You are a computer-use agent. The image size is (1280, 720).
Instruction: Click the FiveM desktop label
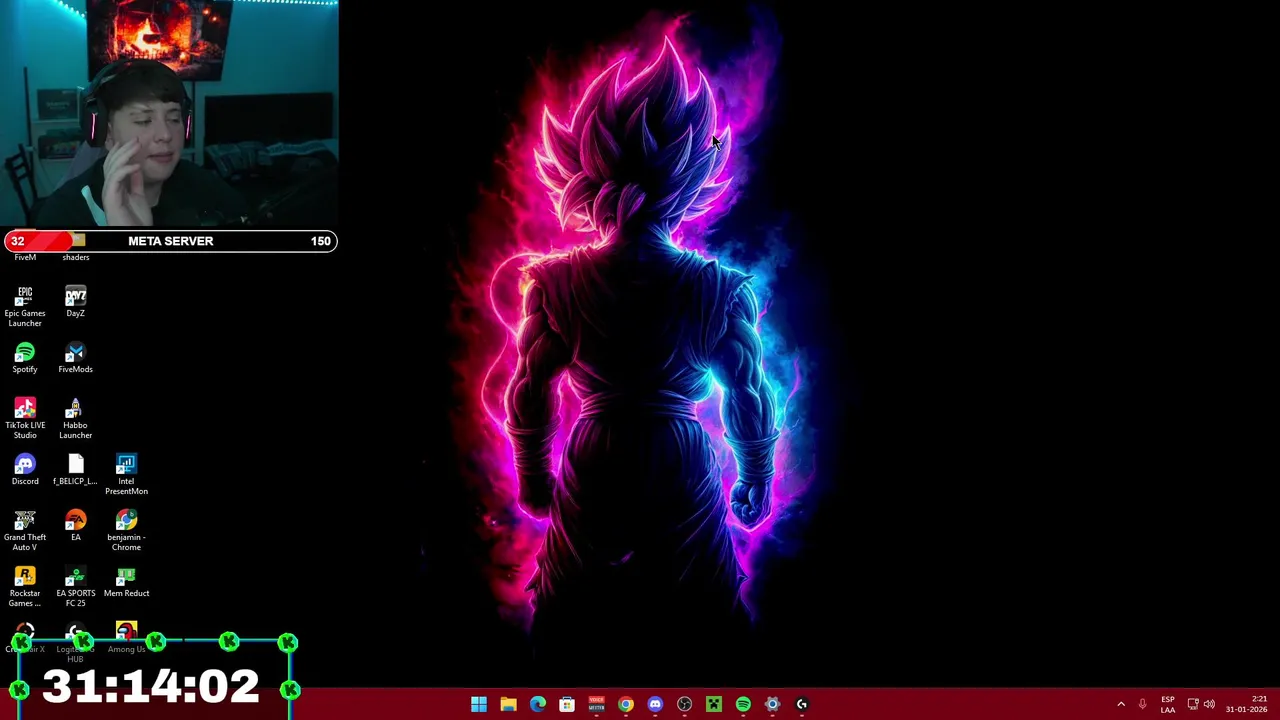tap(25, 257)
